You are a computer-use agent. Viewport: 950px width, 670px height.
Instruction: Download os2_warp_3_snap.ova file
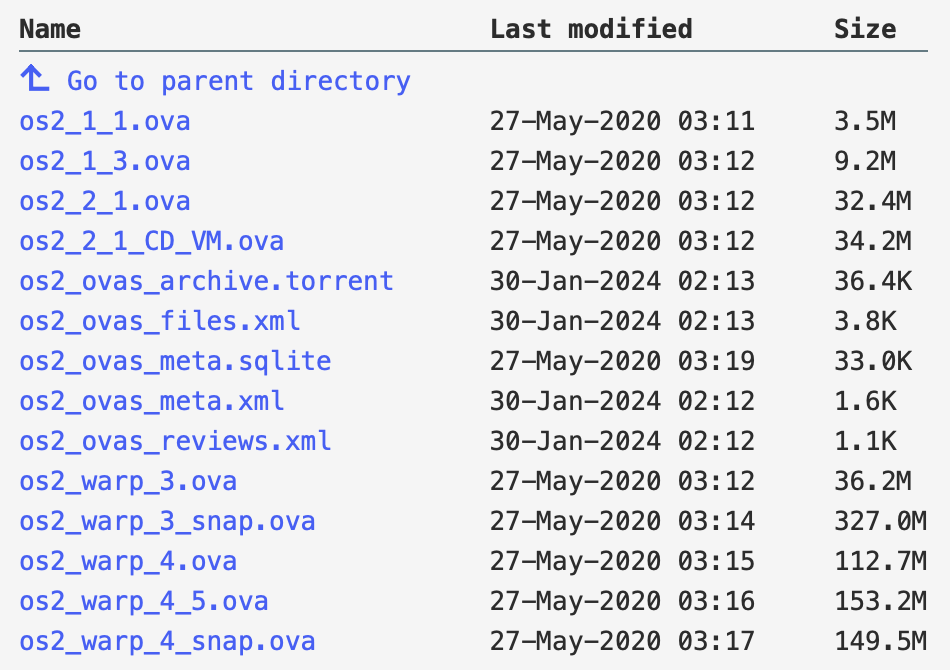pyautogui.click(x=167, y=522)
